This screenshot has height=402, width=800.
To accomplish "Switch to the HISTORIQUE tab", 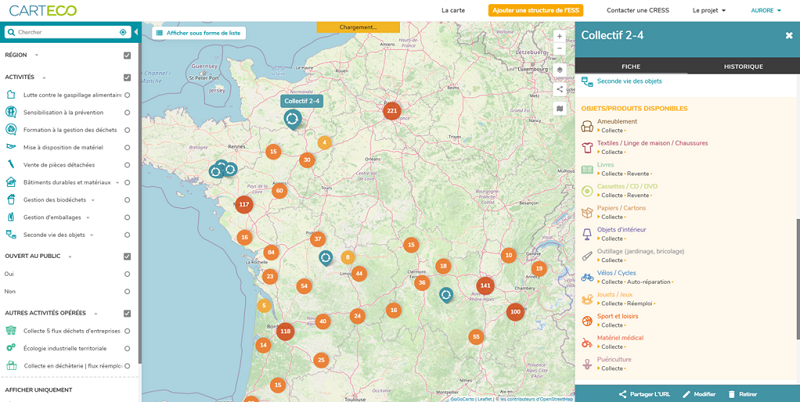I will (x=743, y=66).
